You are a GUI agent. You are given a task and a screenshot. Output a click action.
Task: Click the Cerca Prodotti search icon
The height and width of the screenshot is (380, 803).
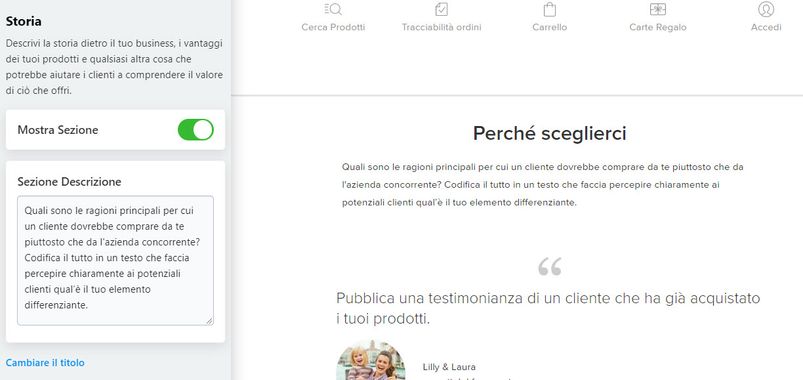pos(333,9)
